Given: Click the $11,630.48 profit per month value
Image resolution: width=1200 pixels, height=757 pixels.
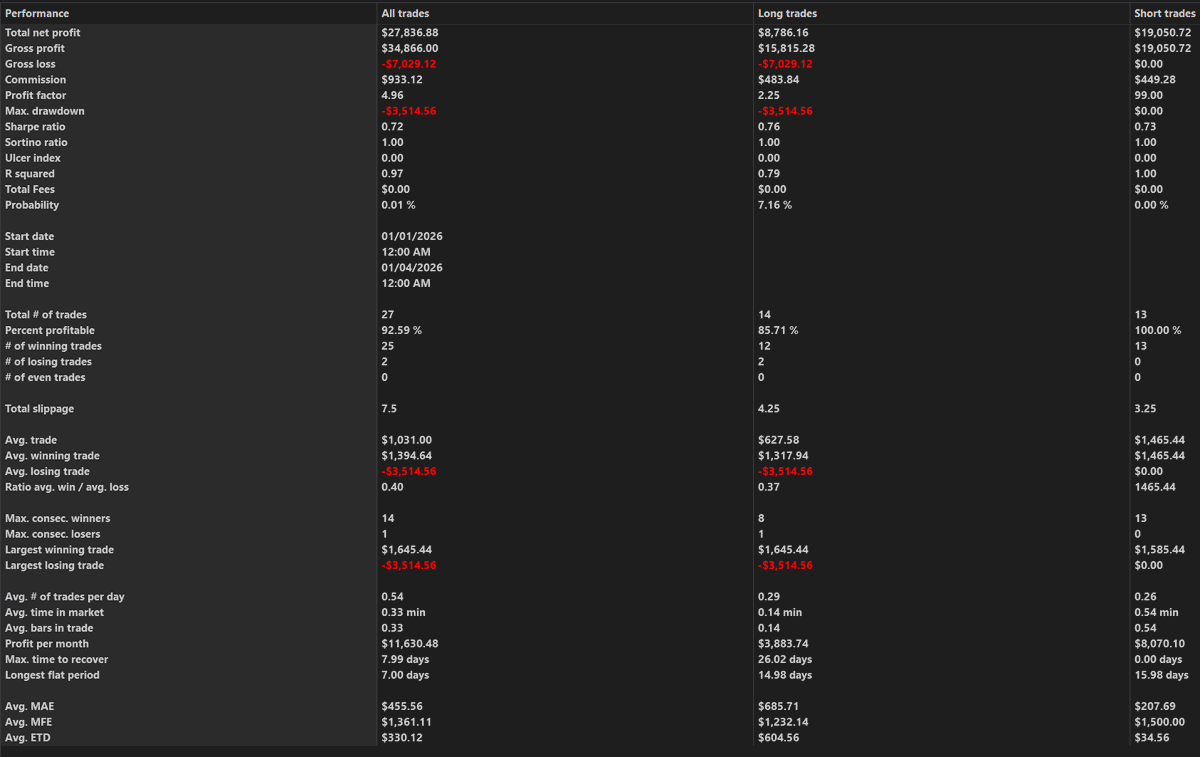Looking at the screenshot, I should click(410, 644).
